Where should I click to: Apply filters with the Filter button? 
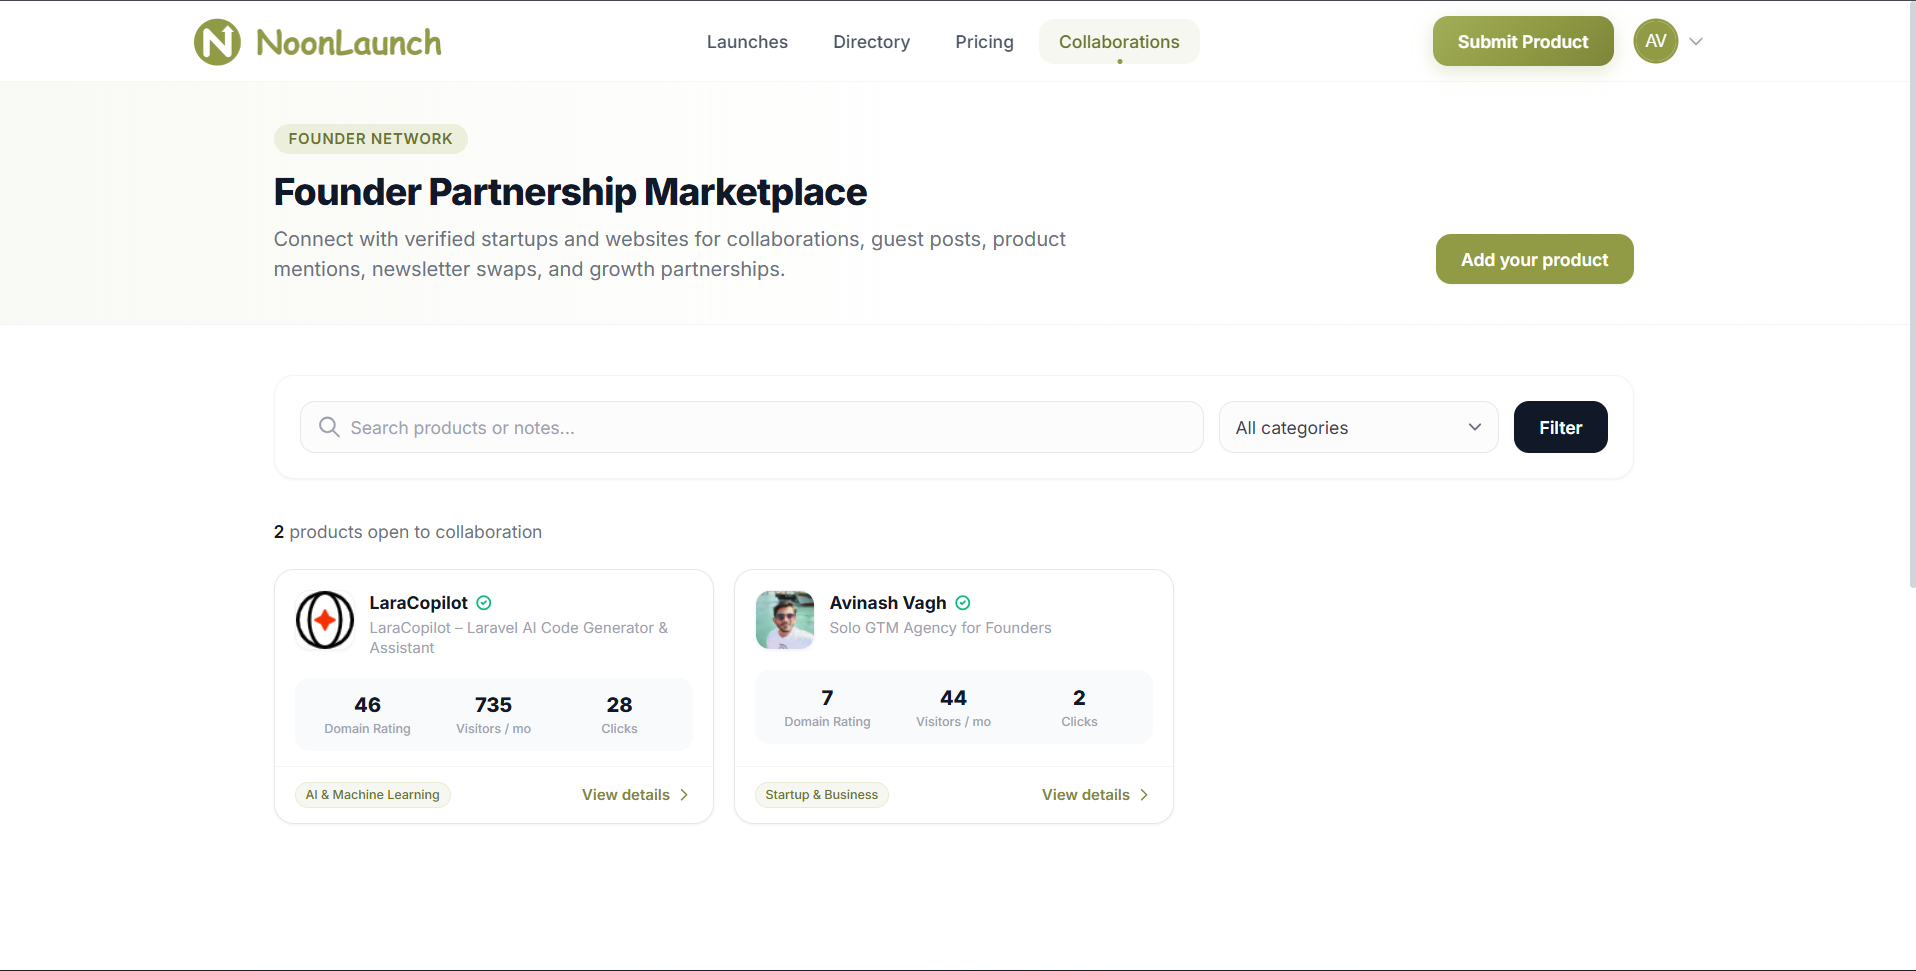[1560, 427]
